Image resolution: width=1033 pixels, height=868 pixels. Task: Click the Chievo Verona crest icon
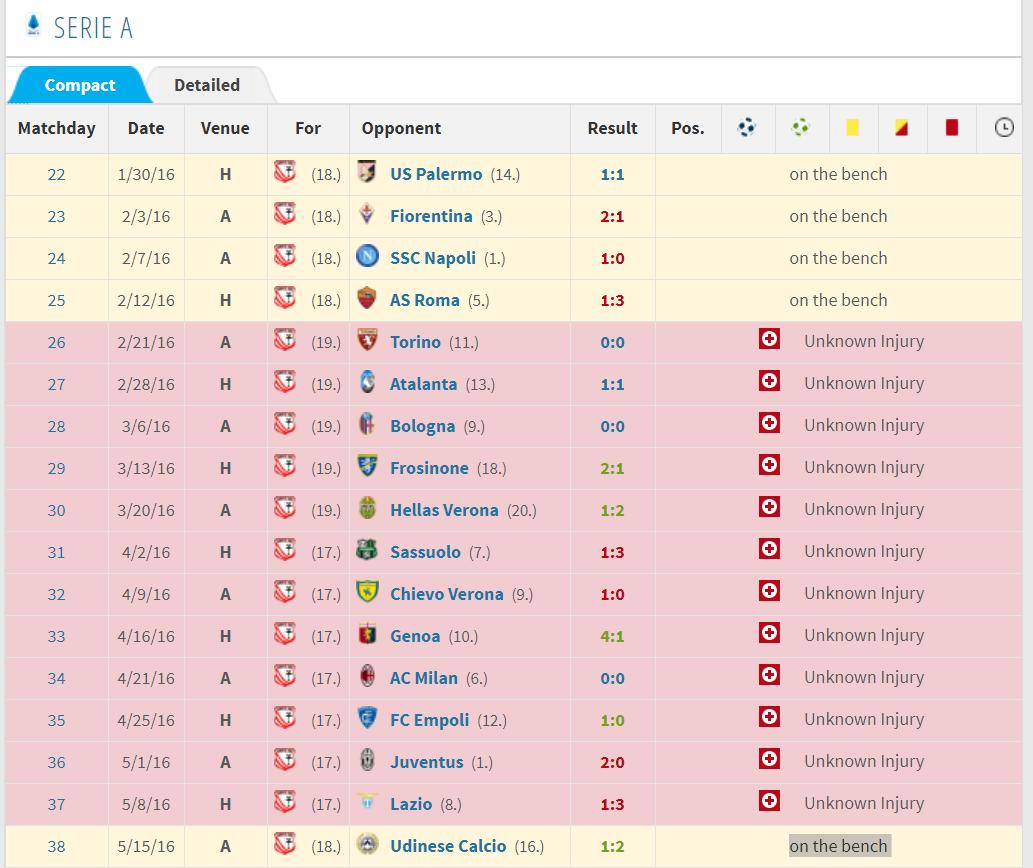point(367,591)
